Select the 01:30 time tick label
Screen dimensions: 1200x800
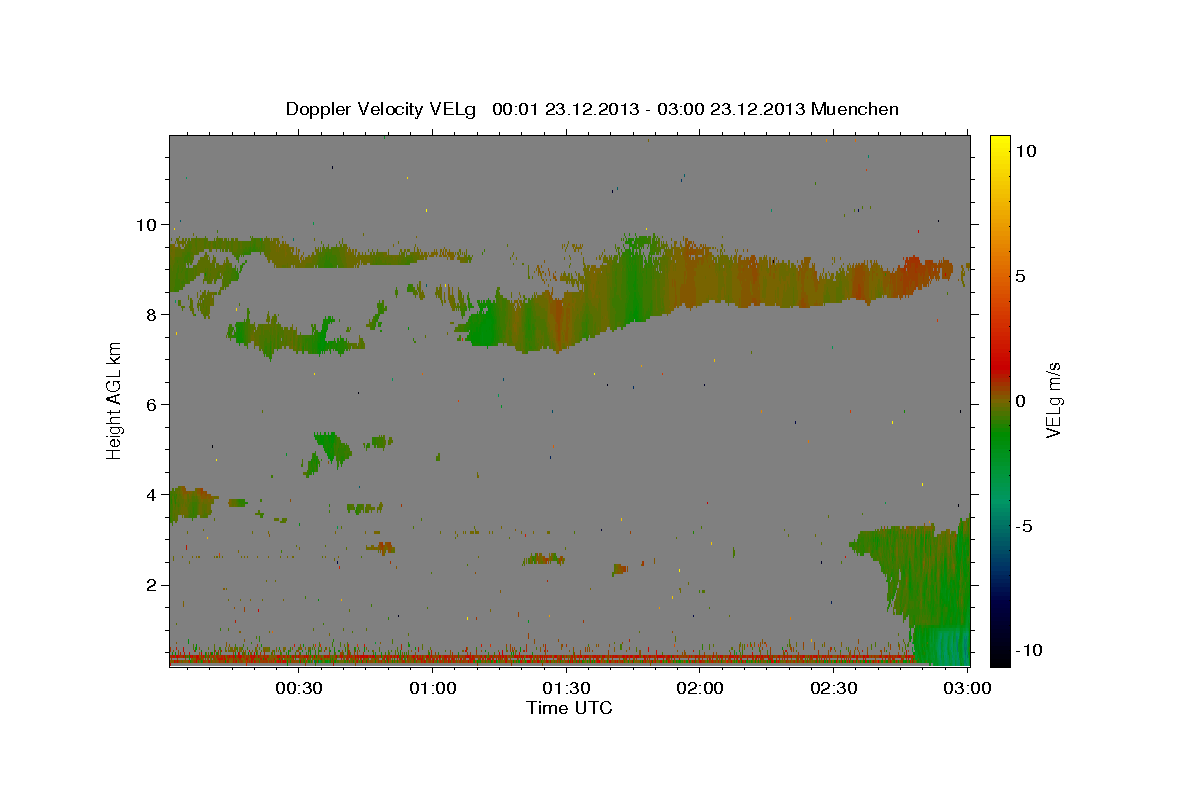click(x=566, y=689)
